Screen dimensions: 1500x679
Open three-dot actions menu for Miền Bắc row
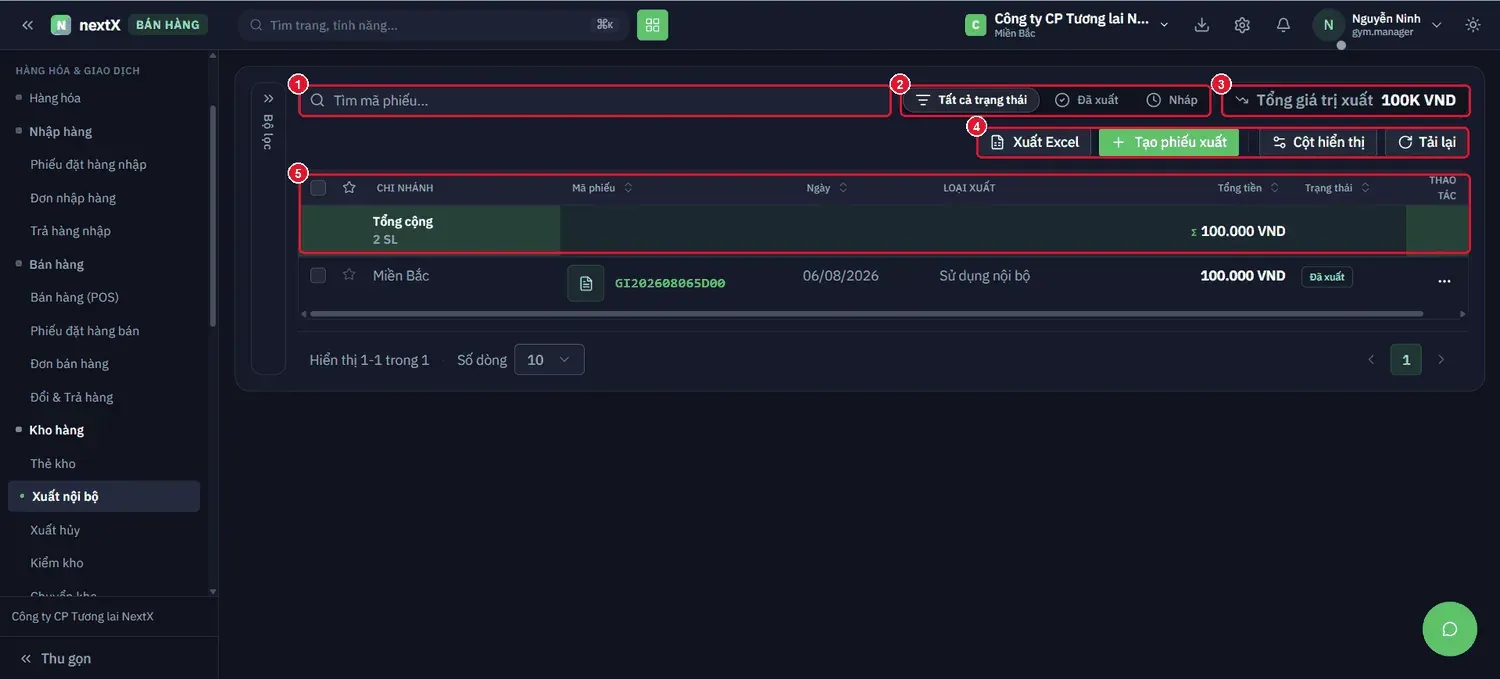tap(1444, 281)
